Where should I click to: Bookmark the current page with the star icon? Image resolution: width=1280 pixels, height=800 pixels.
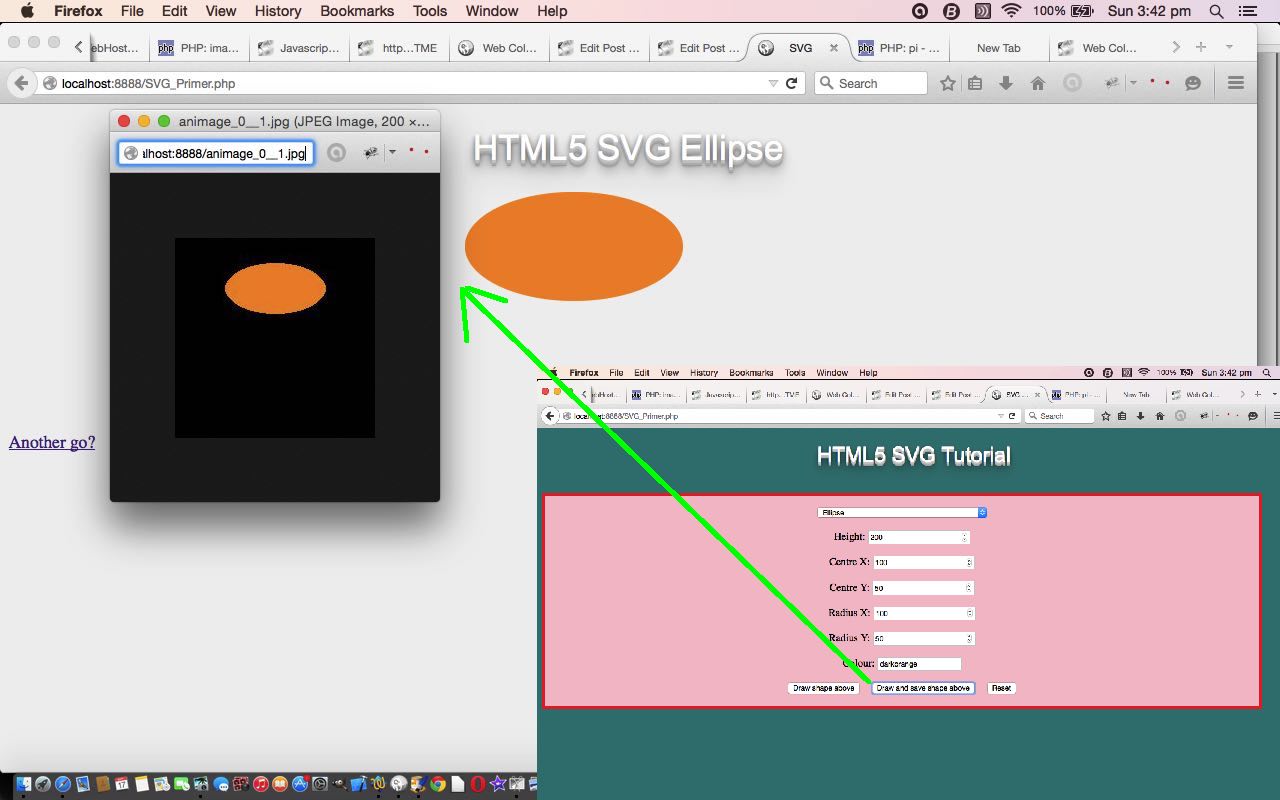pyautogui.click(x=947, y=83)
